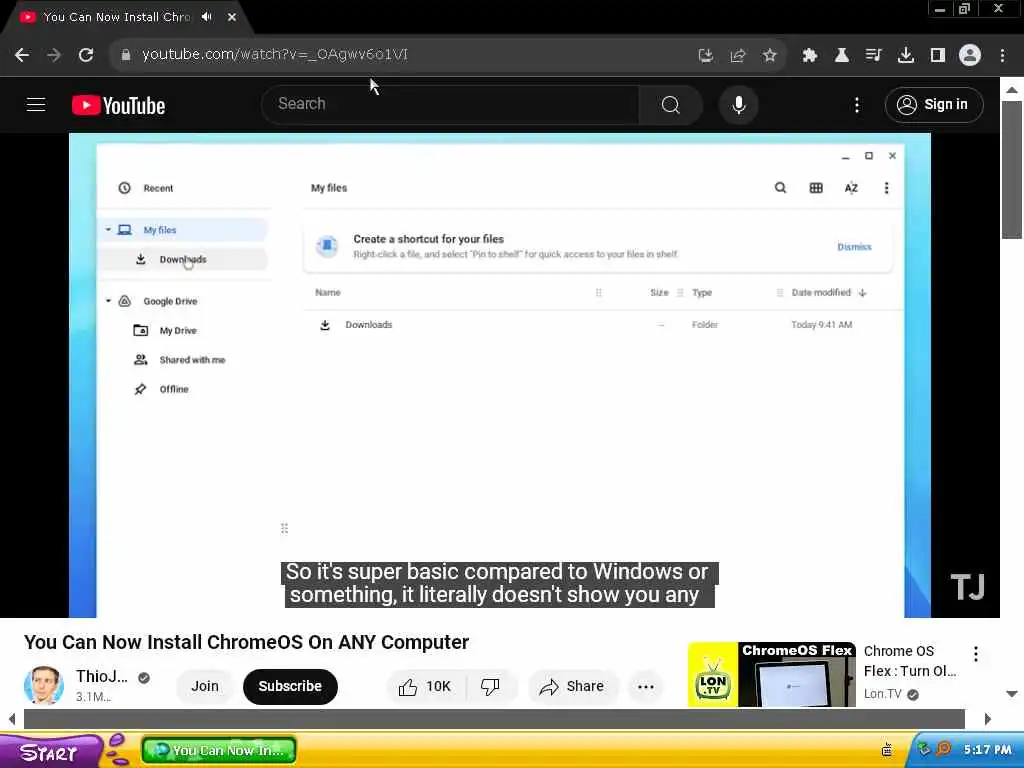Open the Extensions puzzle icon
This screenshot has width=1024, height=768.
pos(810,56)
